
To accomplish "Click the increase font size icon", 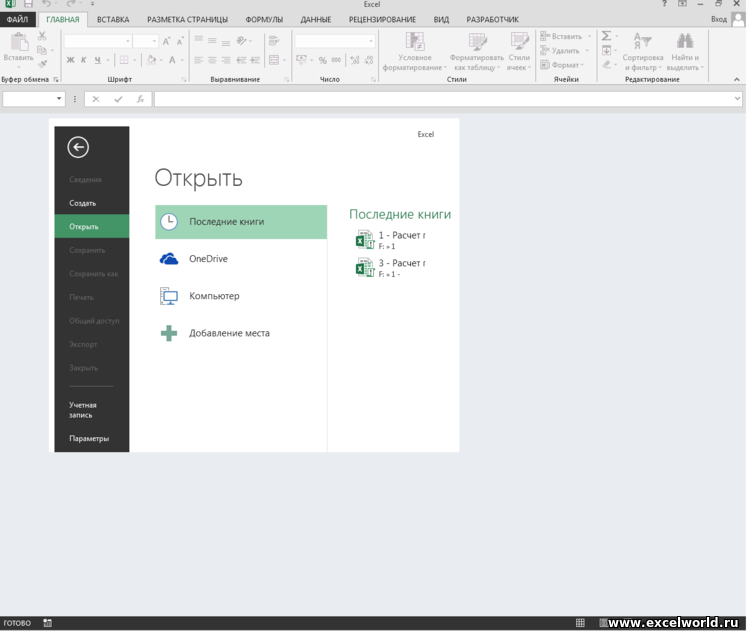I will (166, 42).
